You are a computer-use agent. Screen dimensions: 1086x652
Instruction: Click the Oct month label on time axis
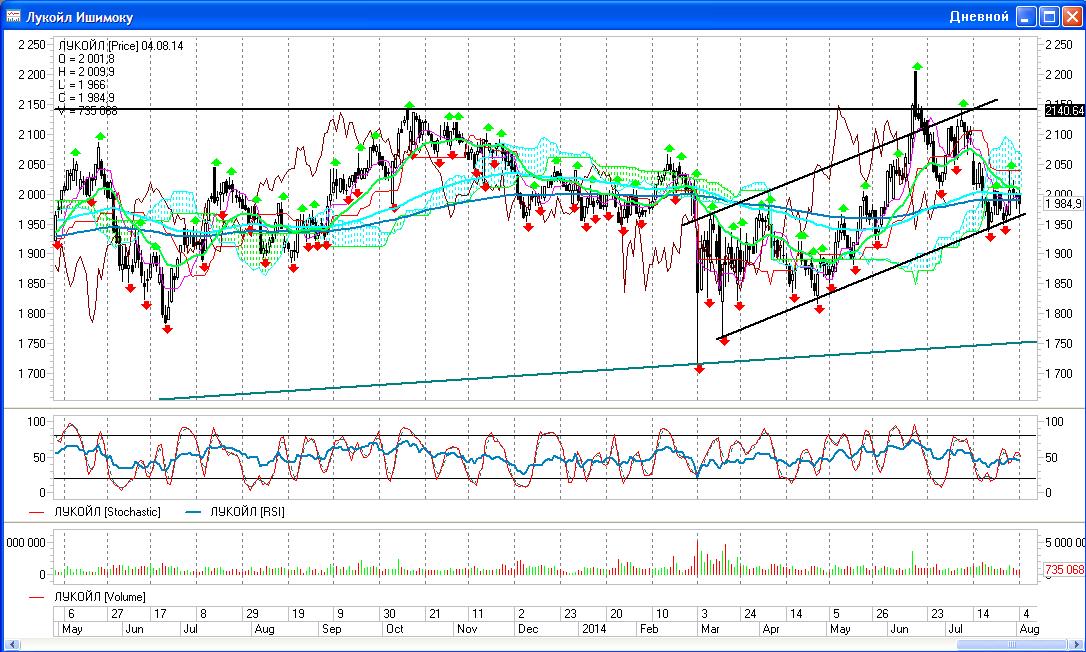click(395, 629)
